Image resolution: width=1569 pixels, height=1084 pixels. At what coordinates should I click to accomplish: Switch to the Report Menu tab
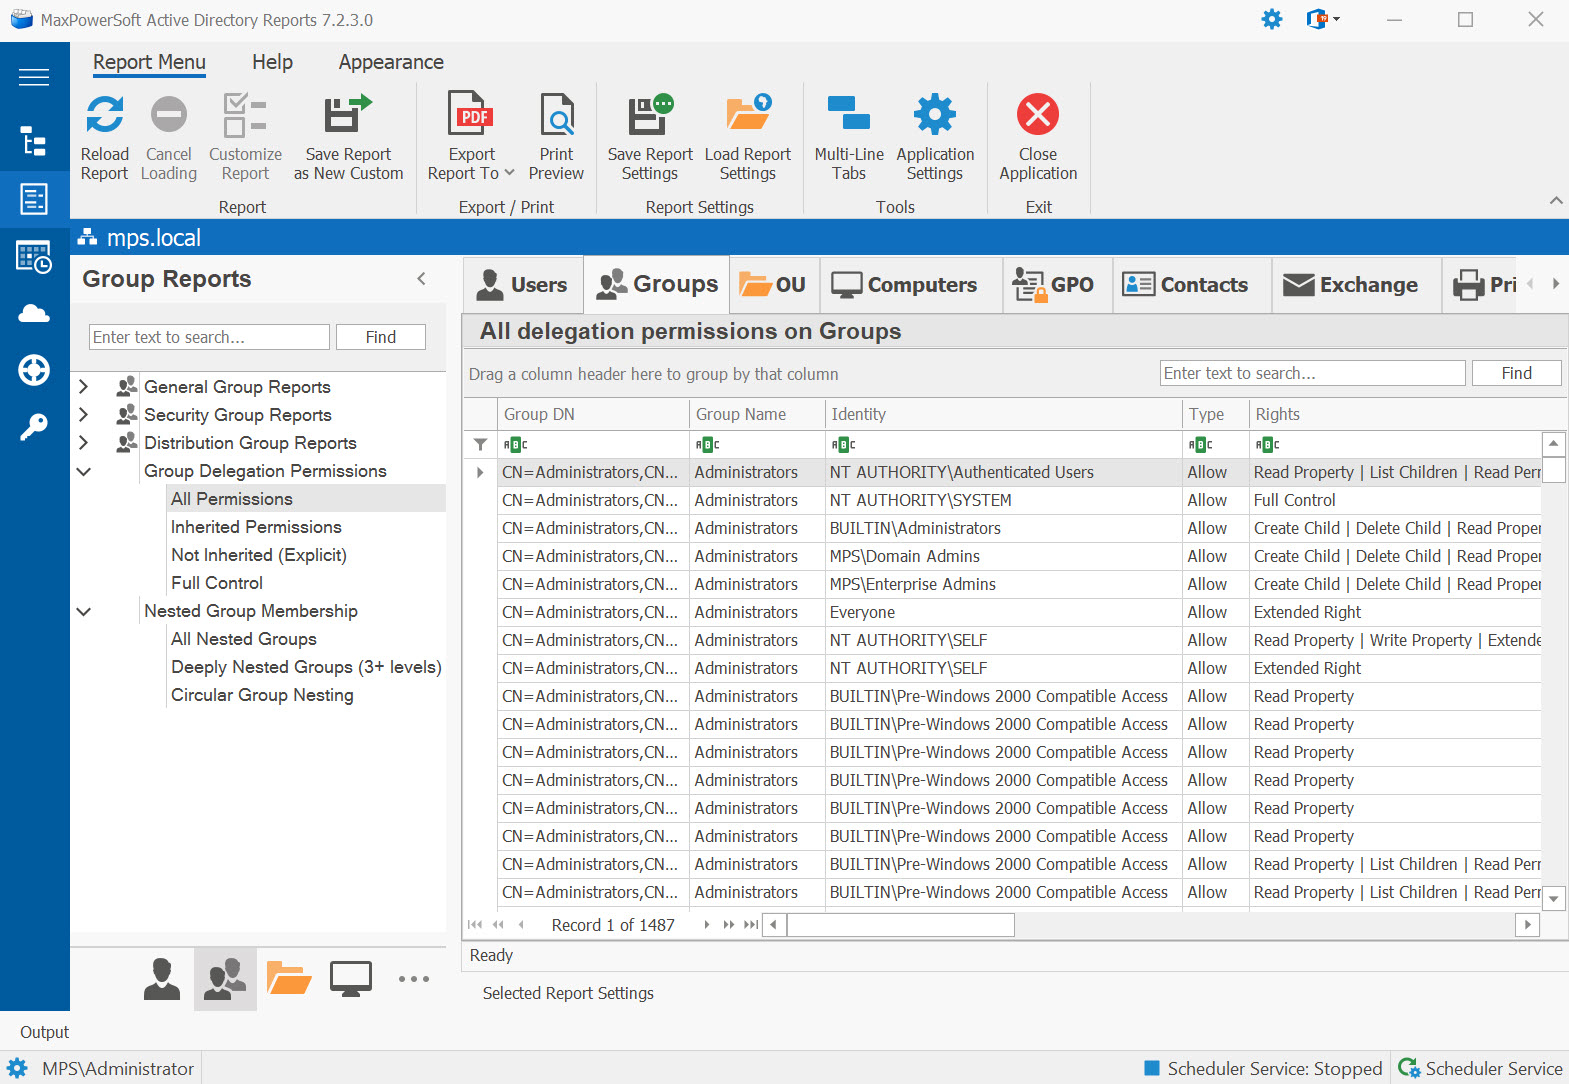[149, 62]
